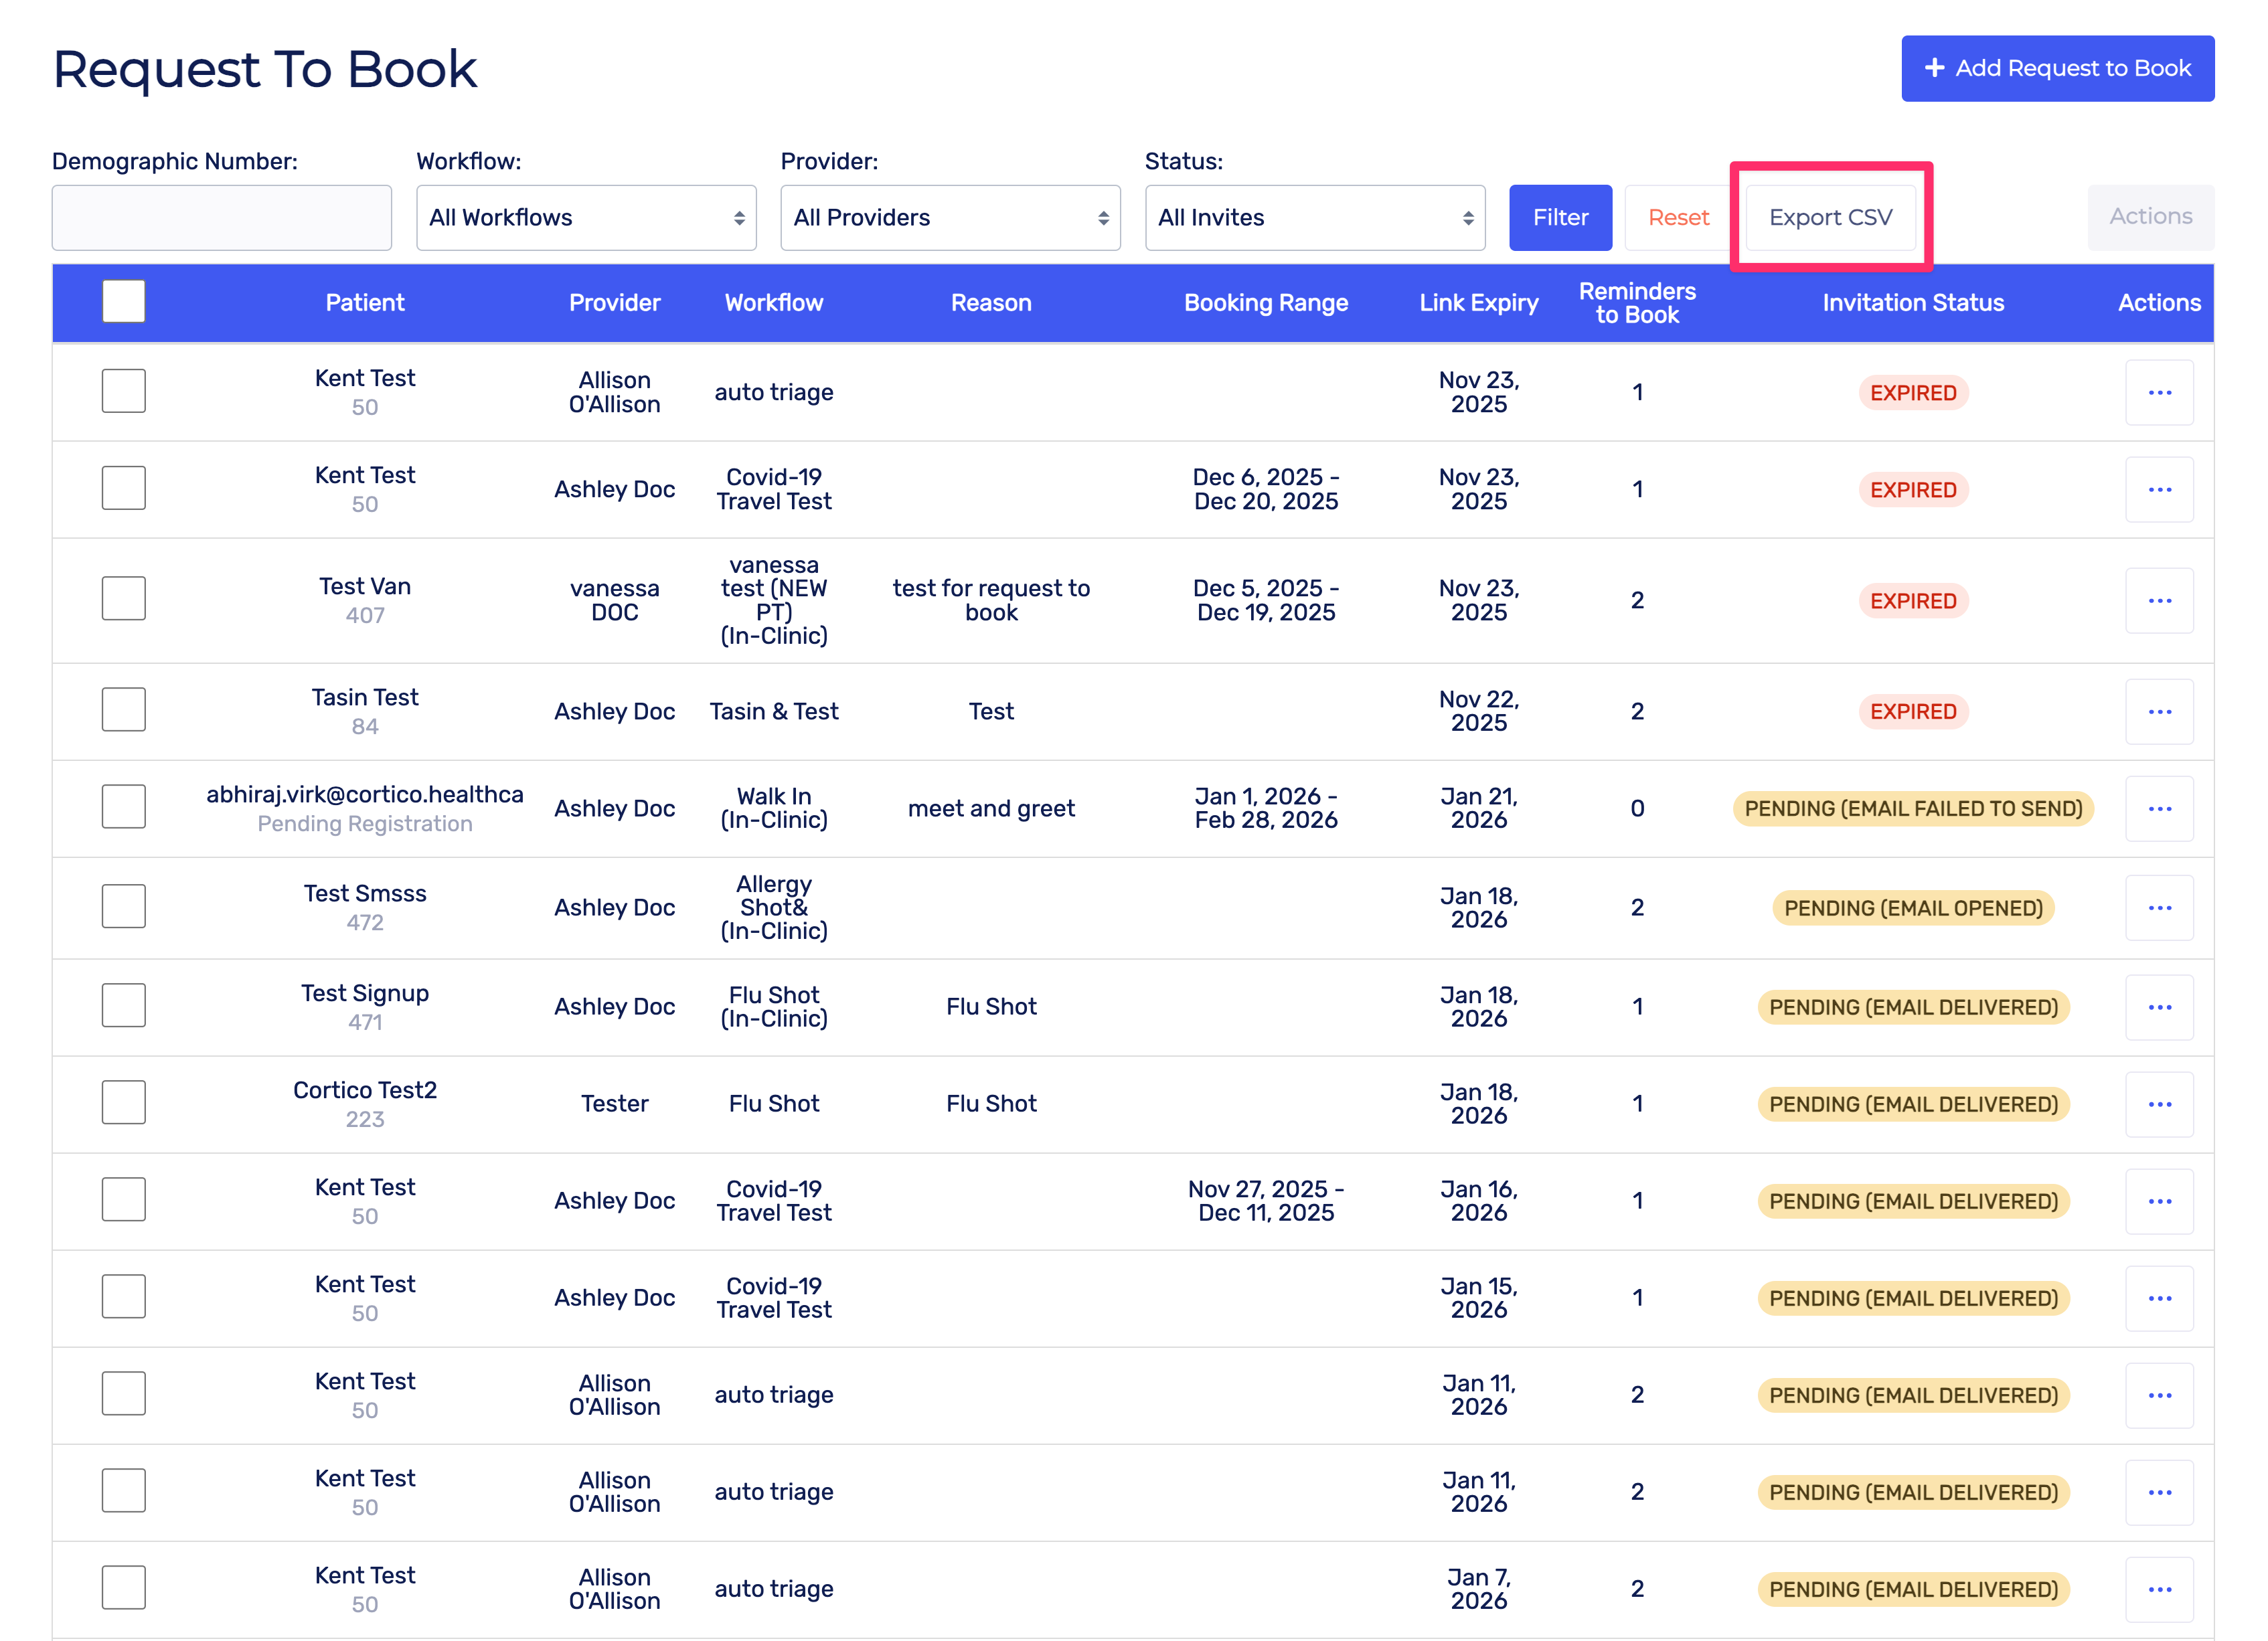Viewport: 2268px width, 1641px height.
Task: Expand the All Workflows dropdown
Action: pos(586,218)
